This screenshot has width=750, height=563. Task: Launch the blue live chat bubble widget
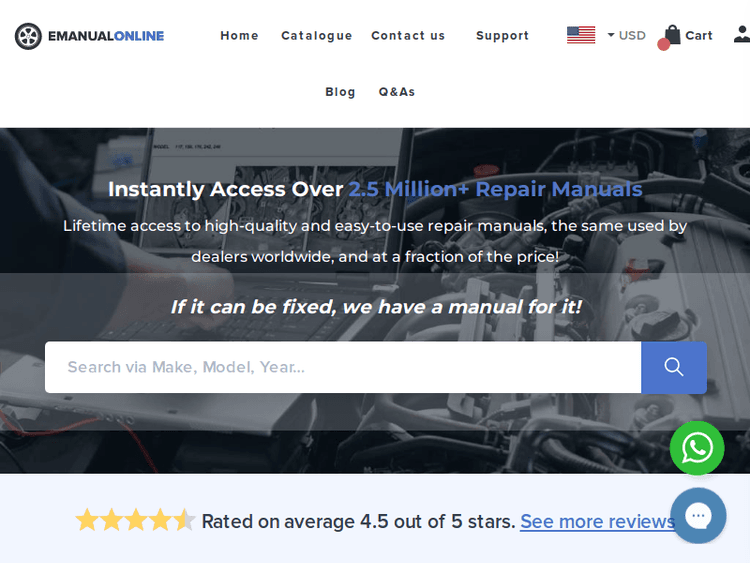698,516
